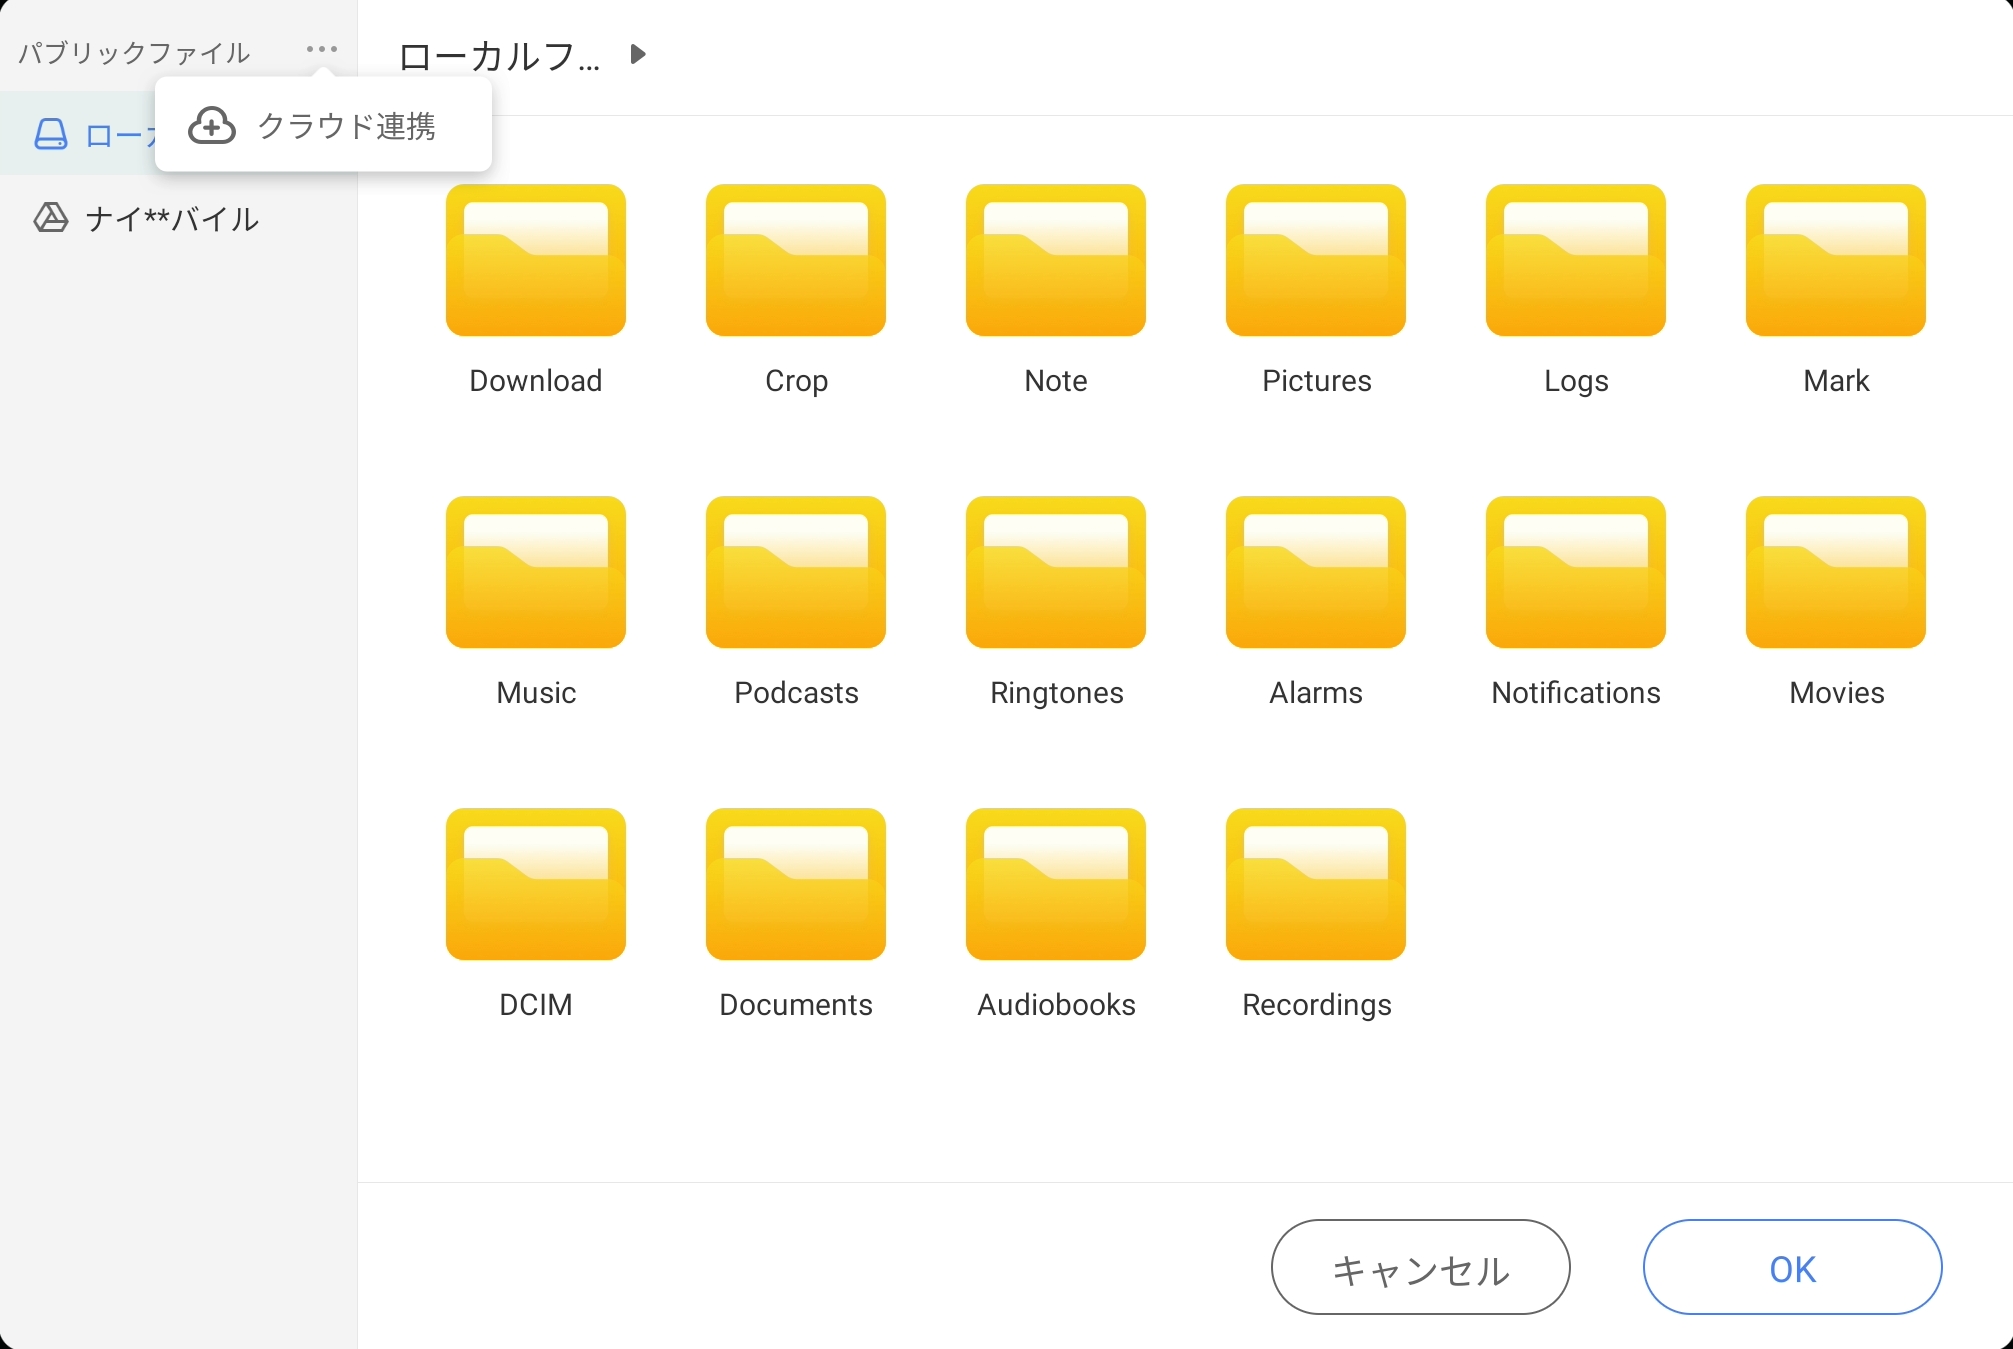Image resolution: width=2013 pixels, height=1349 pixels.
Task: Click the three-dot more options icon
Action: 322,49
